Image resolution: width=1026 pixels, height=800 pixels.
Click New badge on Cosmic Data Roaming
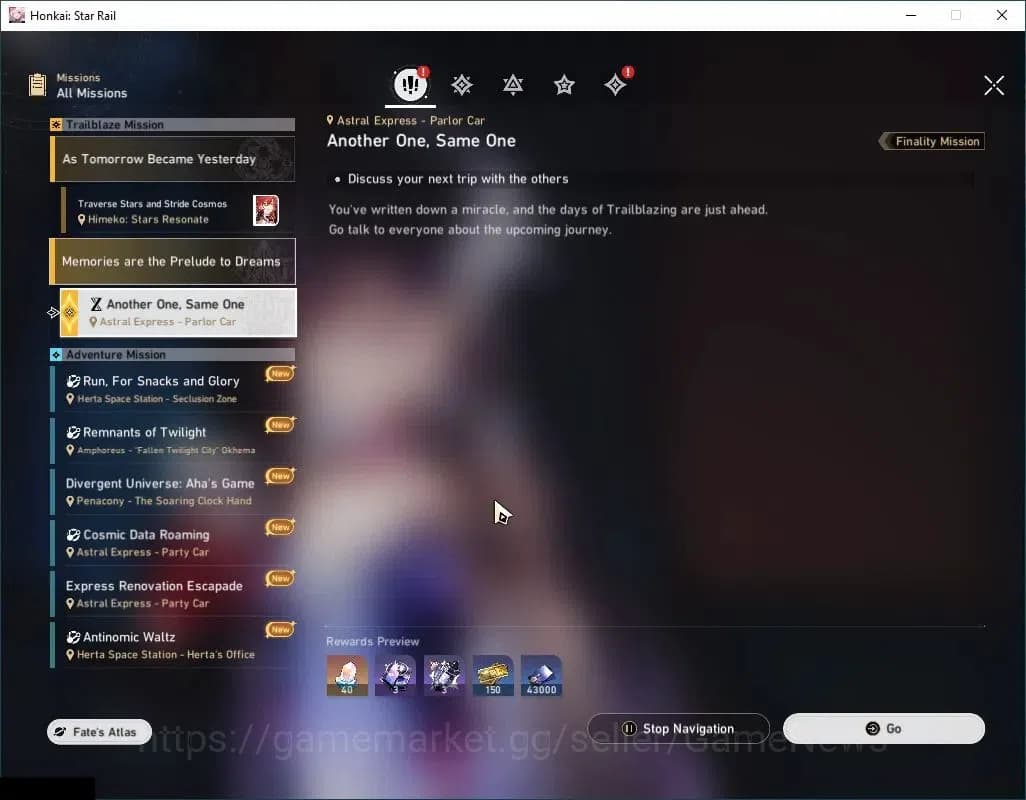281,527
